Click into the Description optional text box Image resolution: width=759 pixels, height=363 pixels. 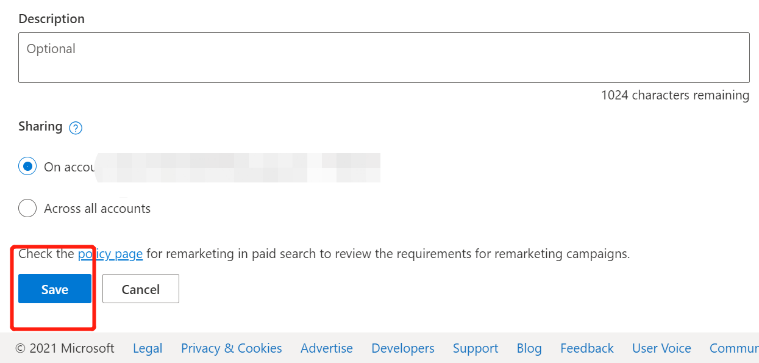(384, 58)
